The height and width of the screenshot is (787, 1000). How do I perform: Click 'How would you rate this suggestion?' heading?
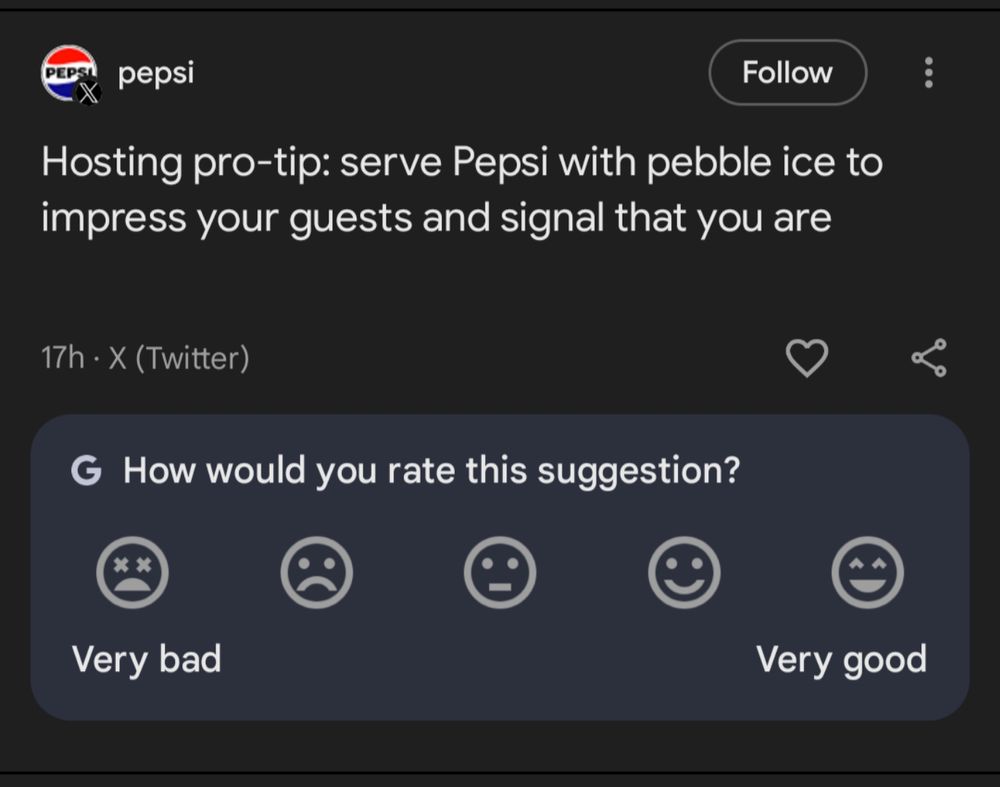tap(431, 470)
